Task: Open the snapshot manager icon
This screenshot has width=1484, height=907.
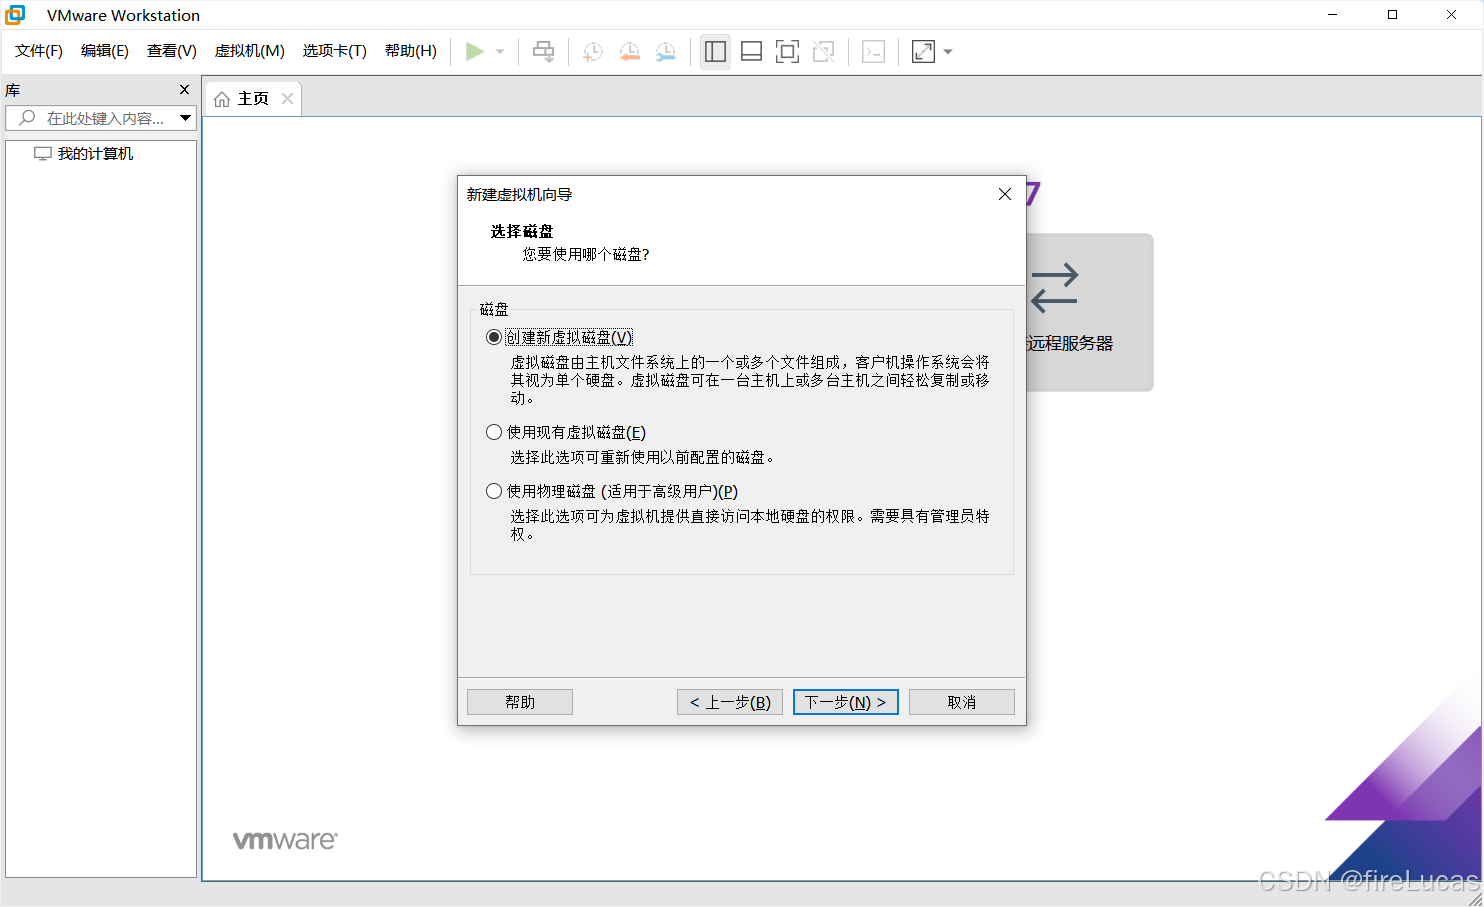Action: tap(665, 52)
